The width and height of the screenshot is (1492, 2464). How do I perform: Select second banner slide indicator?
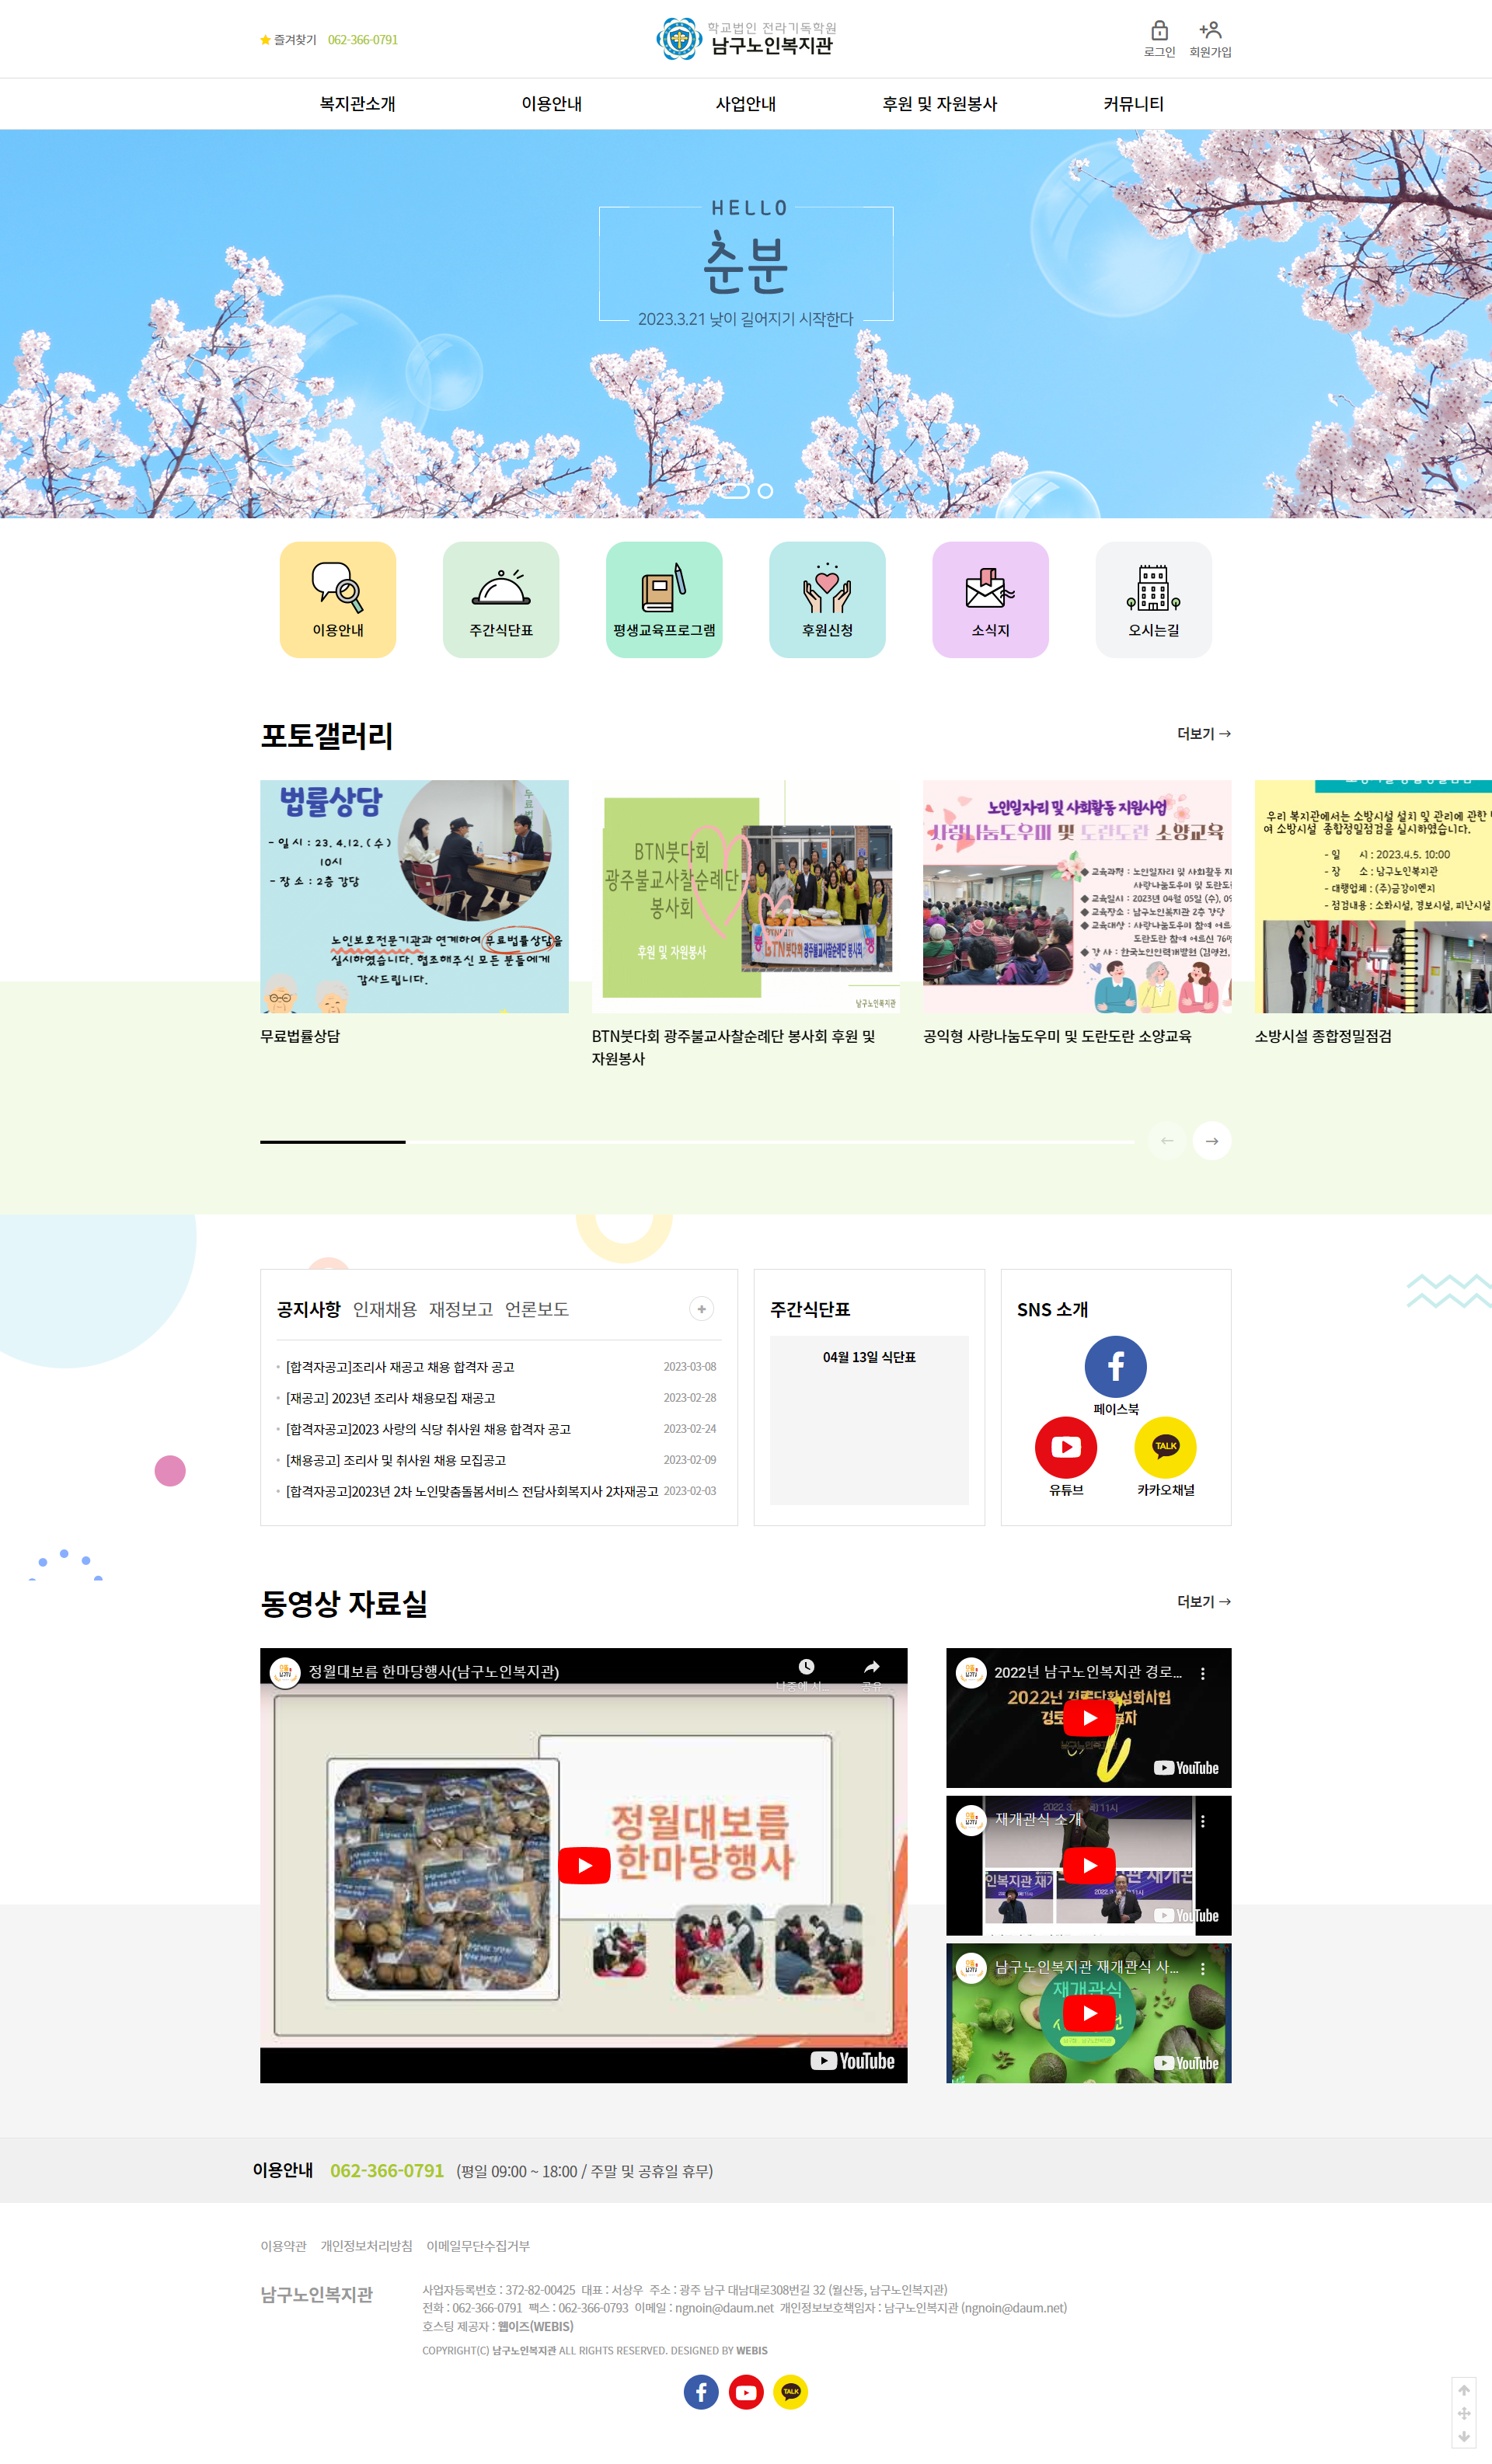(x=765, y=491)
